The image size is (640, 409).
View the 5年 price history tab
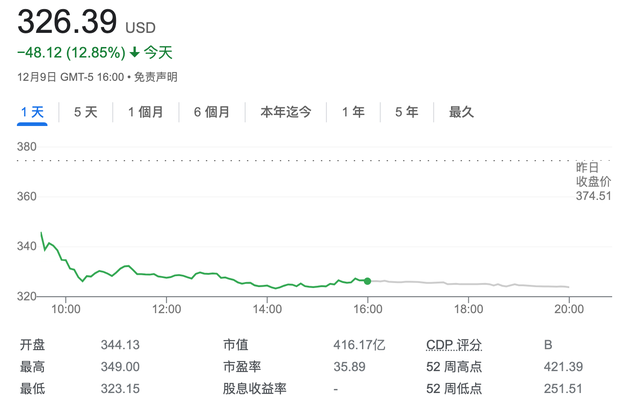[x=407, y=112]
